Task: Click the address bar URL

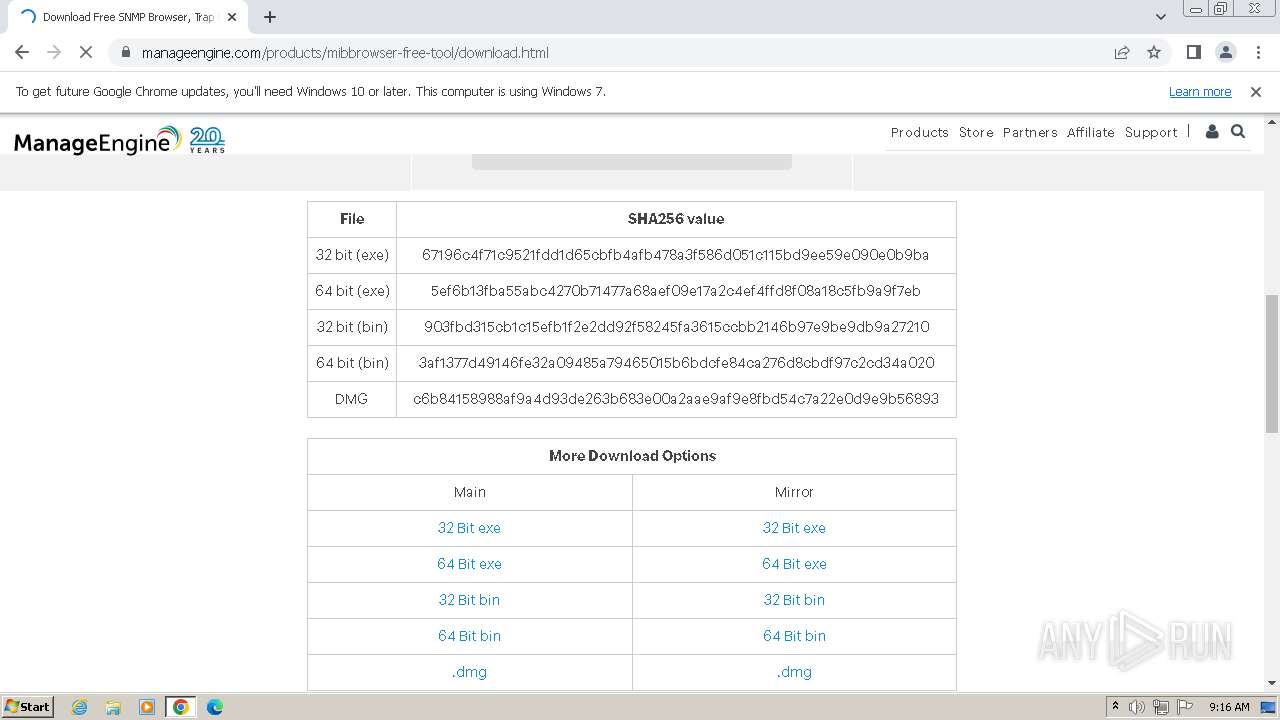Action: [345, 53]
